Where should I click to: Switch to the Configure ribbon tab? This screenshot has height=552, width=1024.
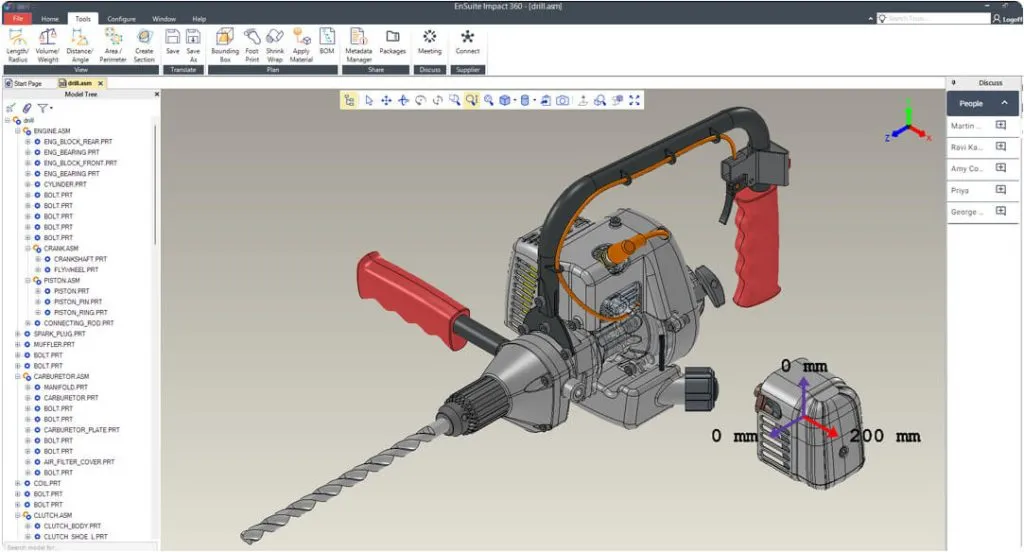(121, 19)
